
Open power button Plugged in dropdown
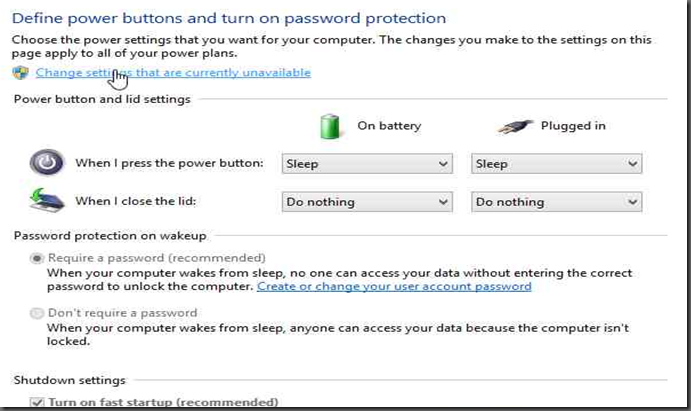tap(556, 164)
